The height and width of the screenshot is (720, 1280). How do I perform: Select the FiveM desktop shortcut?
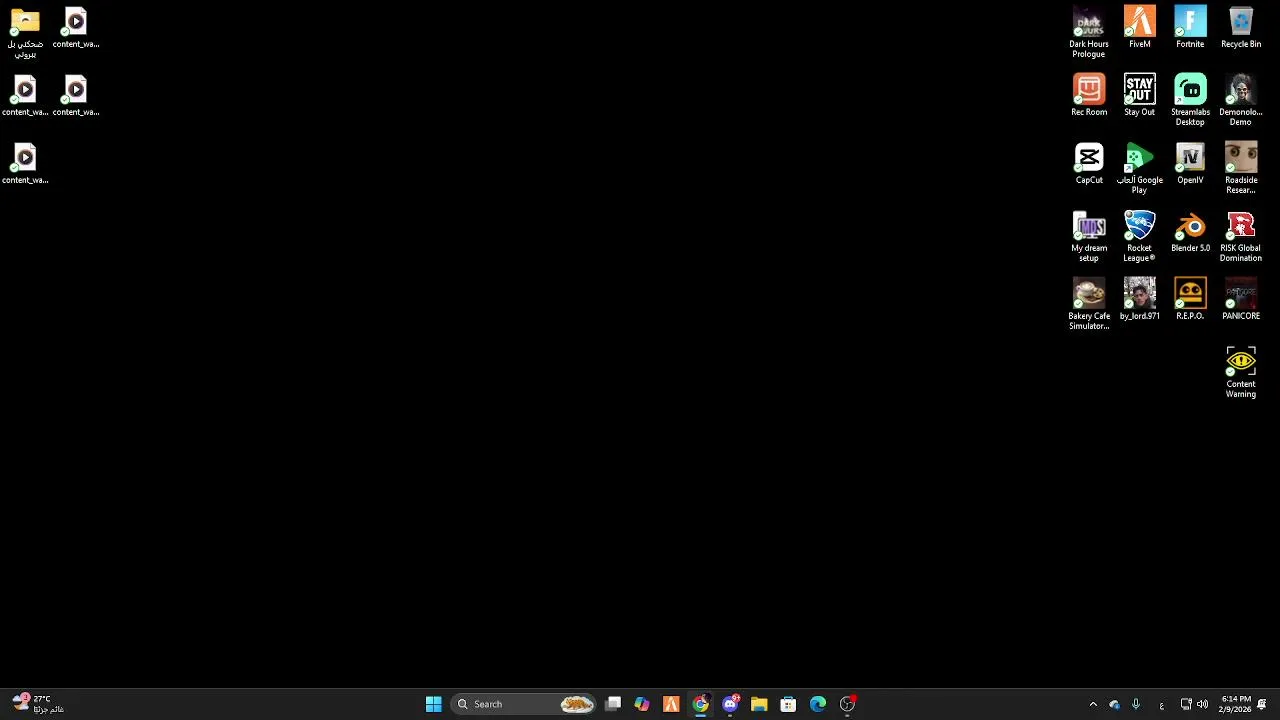[x=1139, y=27]
